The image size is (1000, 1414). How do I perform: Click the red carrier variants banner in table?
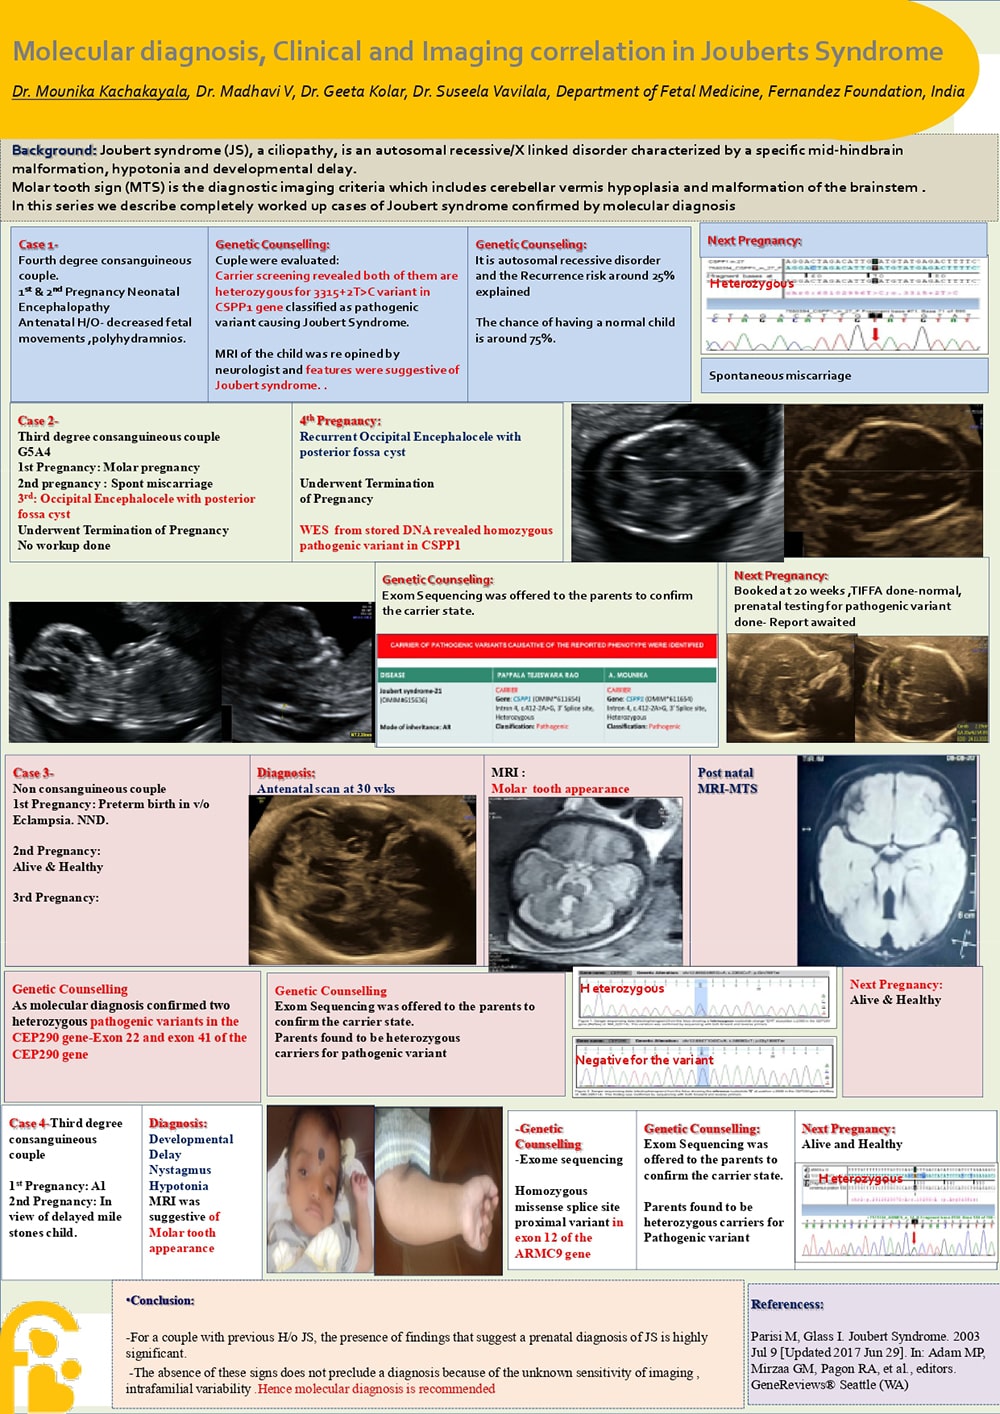click(x=547, y=645)
